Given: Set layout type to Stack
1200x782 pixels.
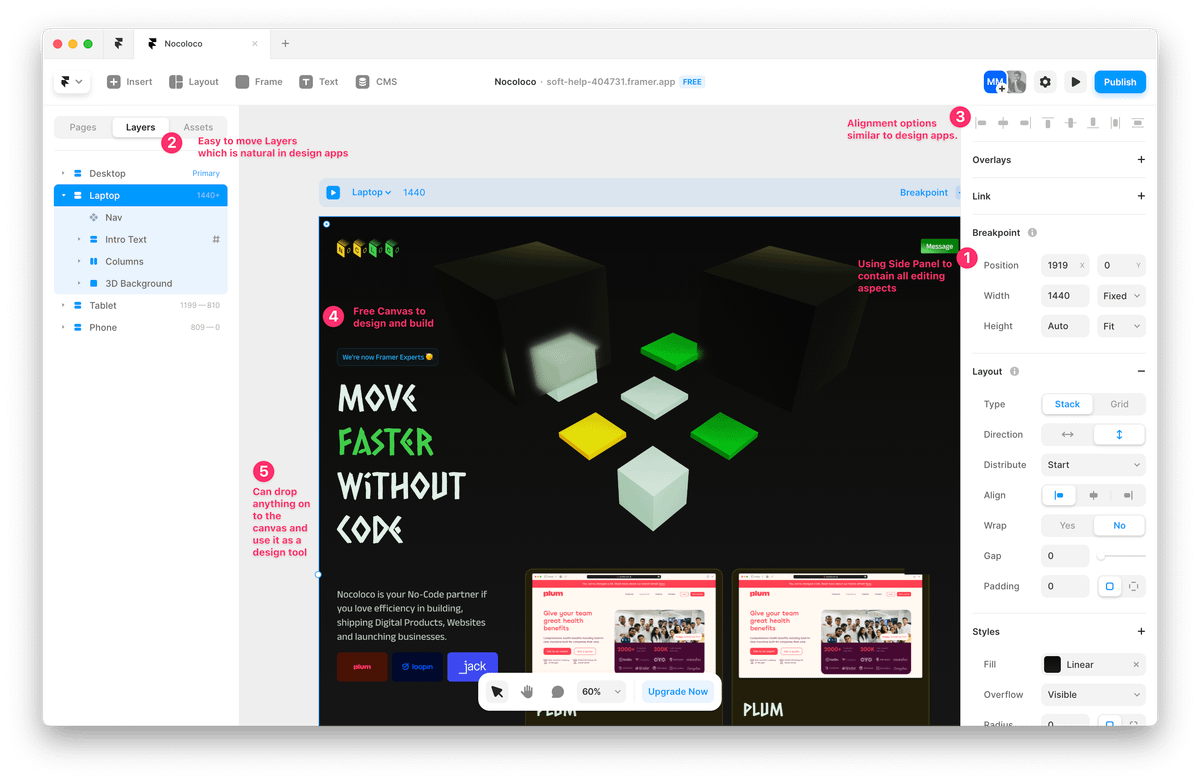Looking at the screenshot, I should pyautogui.click(x=1067, y=404).
